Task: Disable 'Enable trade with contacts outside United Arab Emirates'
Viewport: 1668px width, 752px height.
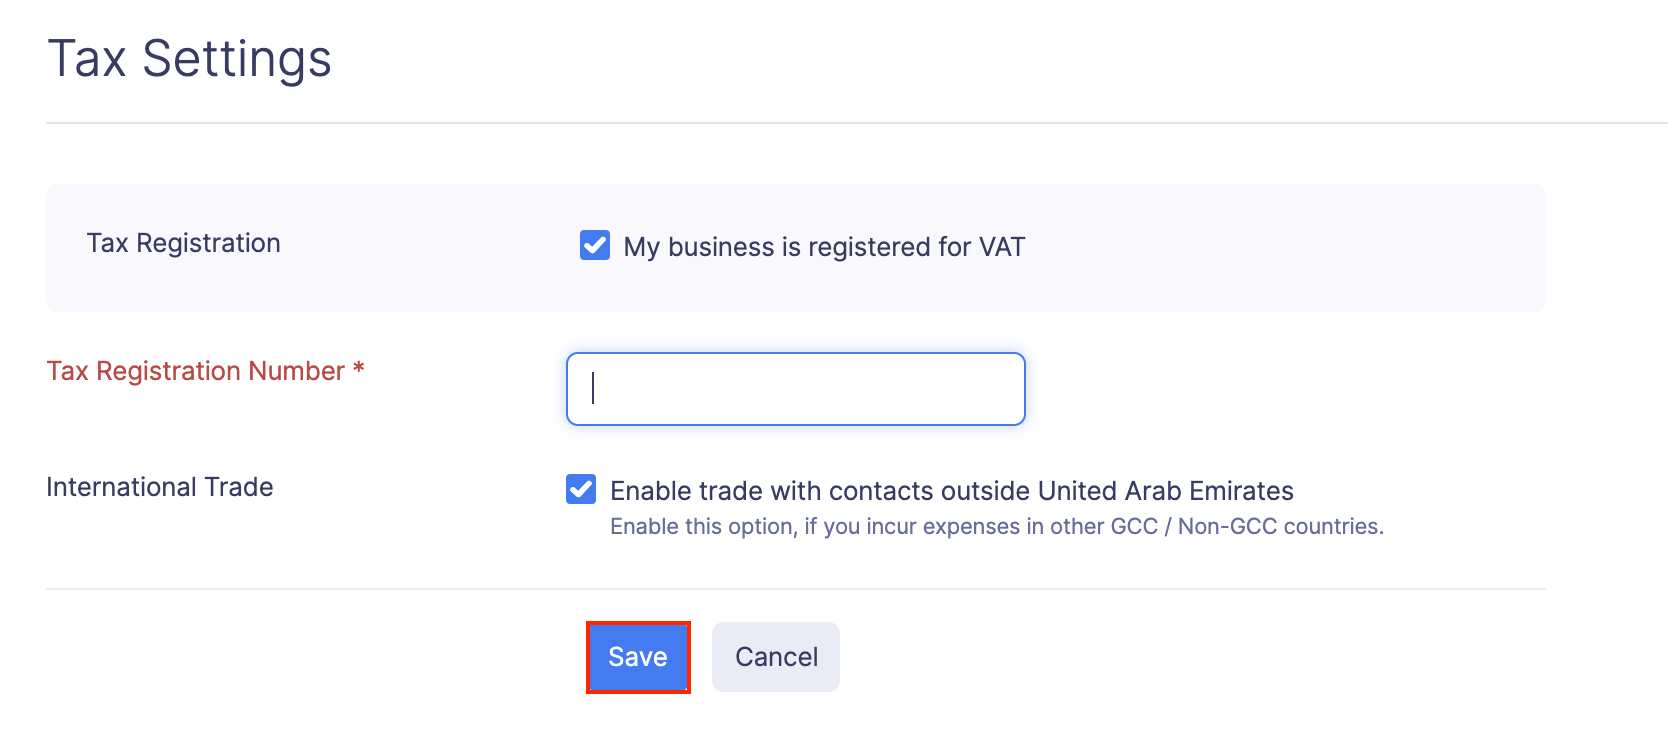Action: (583, 490)
